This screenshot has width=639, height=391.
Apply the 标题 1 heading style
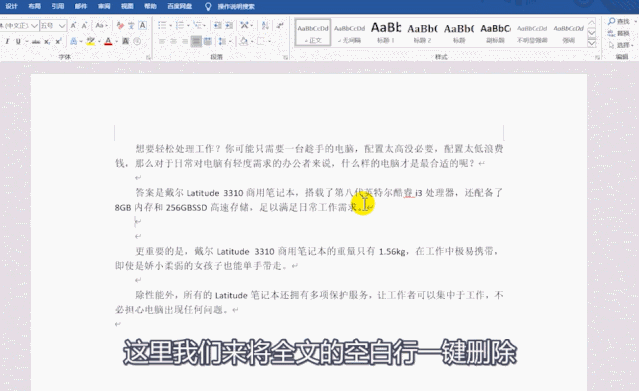click(x=386, y=32)
